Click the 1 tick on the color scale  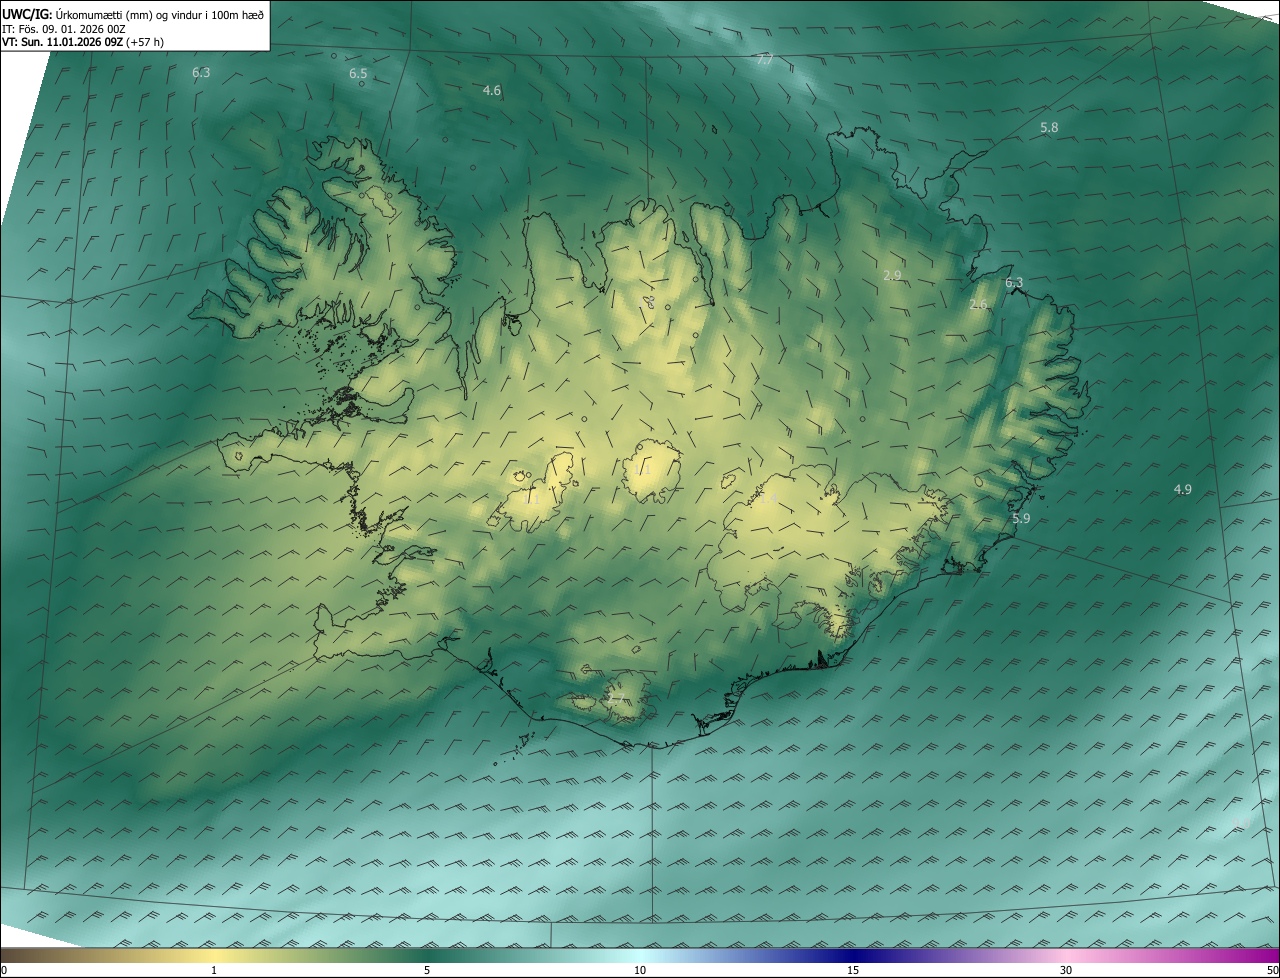click(214, 970)
